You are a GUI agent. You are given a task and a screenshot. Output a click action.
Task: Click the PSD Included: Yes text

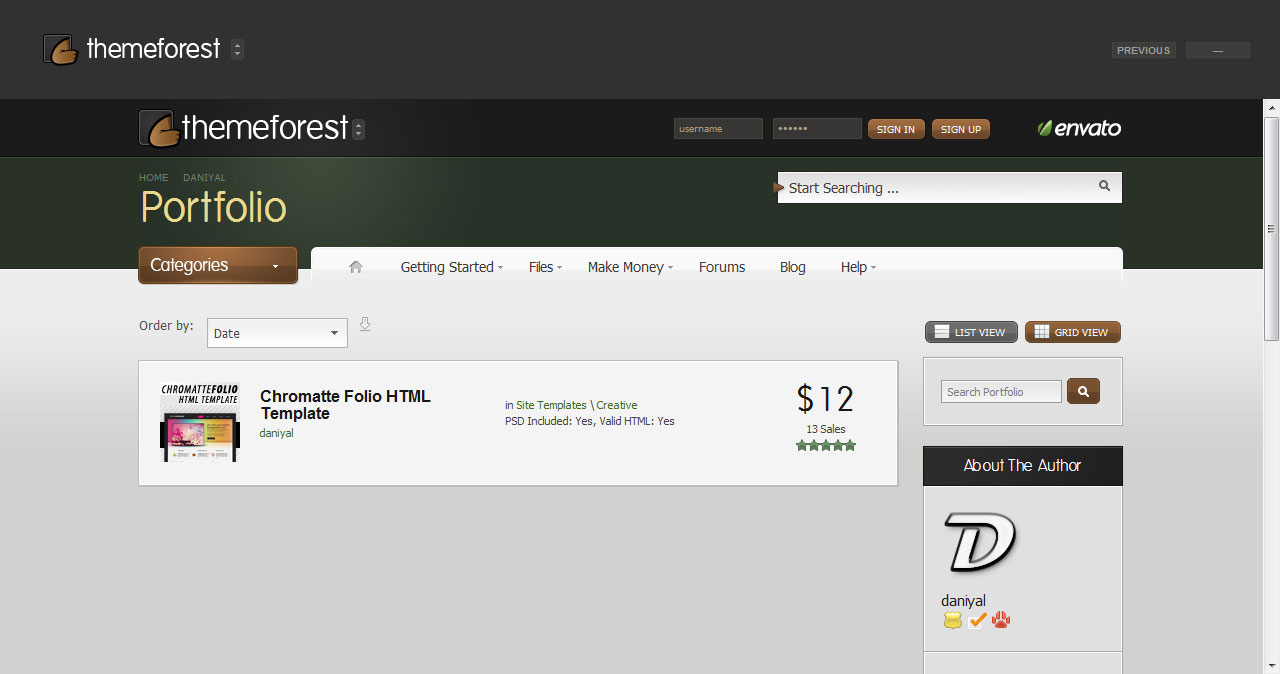[549, 421]
